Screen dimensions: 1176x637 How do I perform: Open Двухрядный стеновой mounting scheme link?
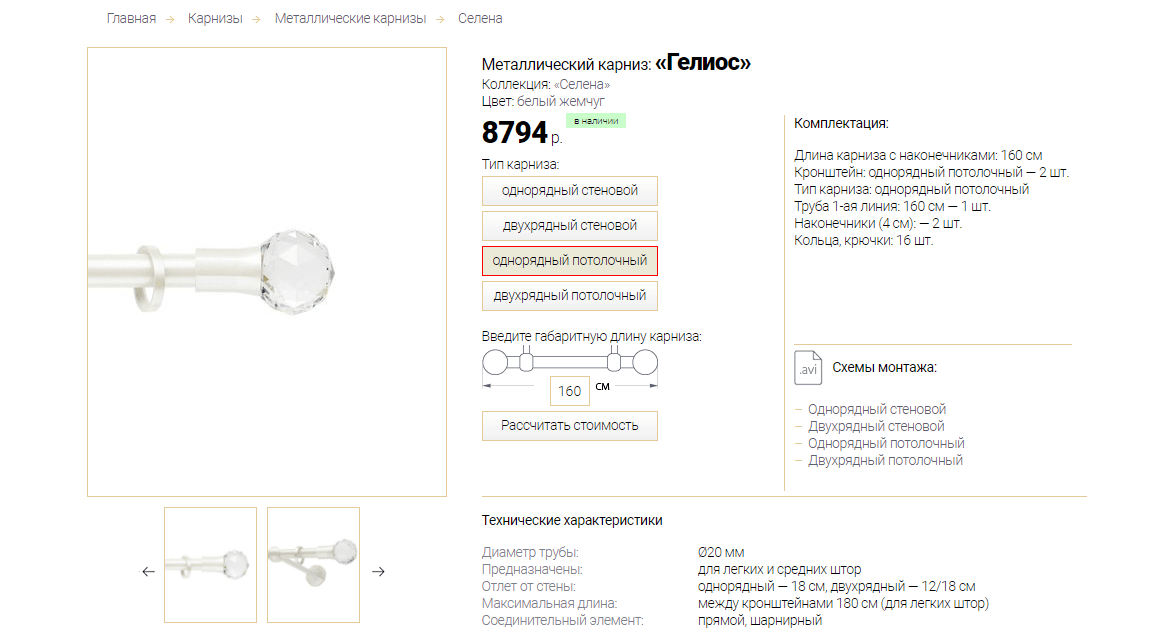(876, 426)
